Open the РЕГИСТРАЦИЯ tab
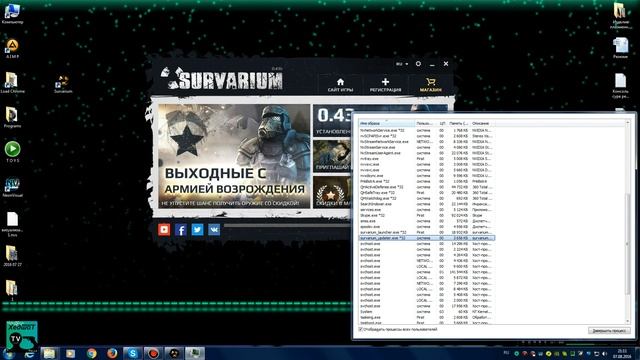The image size is (640, 360). point(385,85)
